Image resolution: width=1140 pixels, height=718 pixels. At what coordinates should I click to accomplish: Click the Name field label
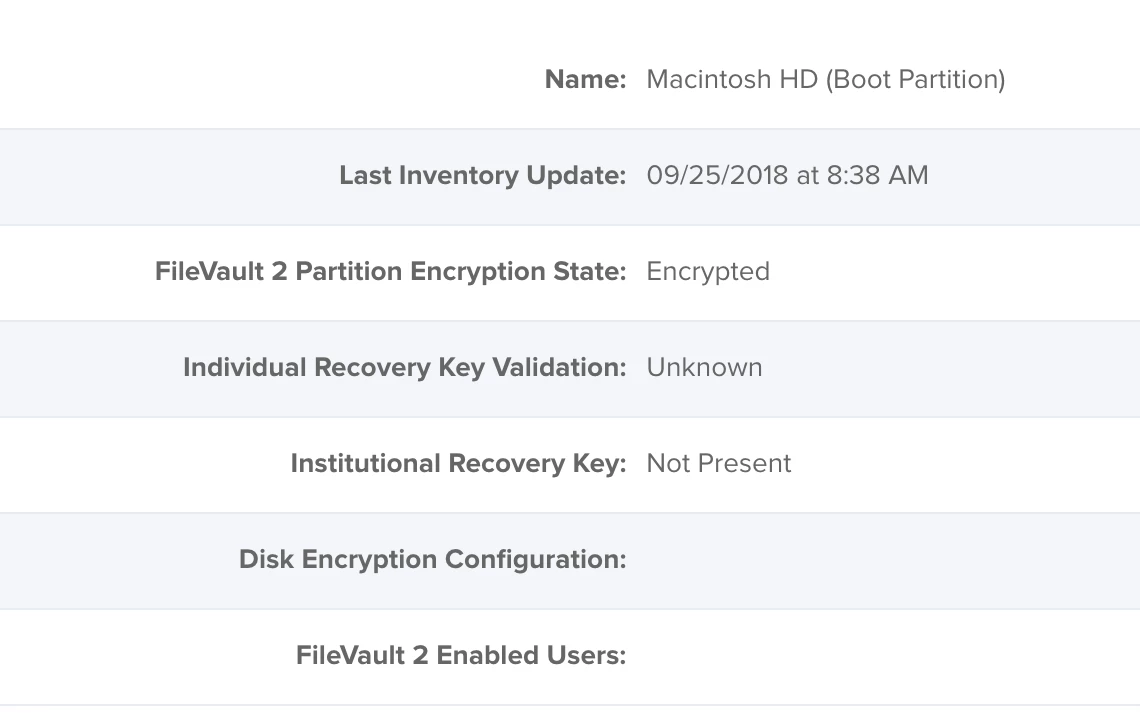coord(585,79)
